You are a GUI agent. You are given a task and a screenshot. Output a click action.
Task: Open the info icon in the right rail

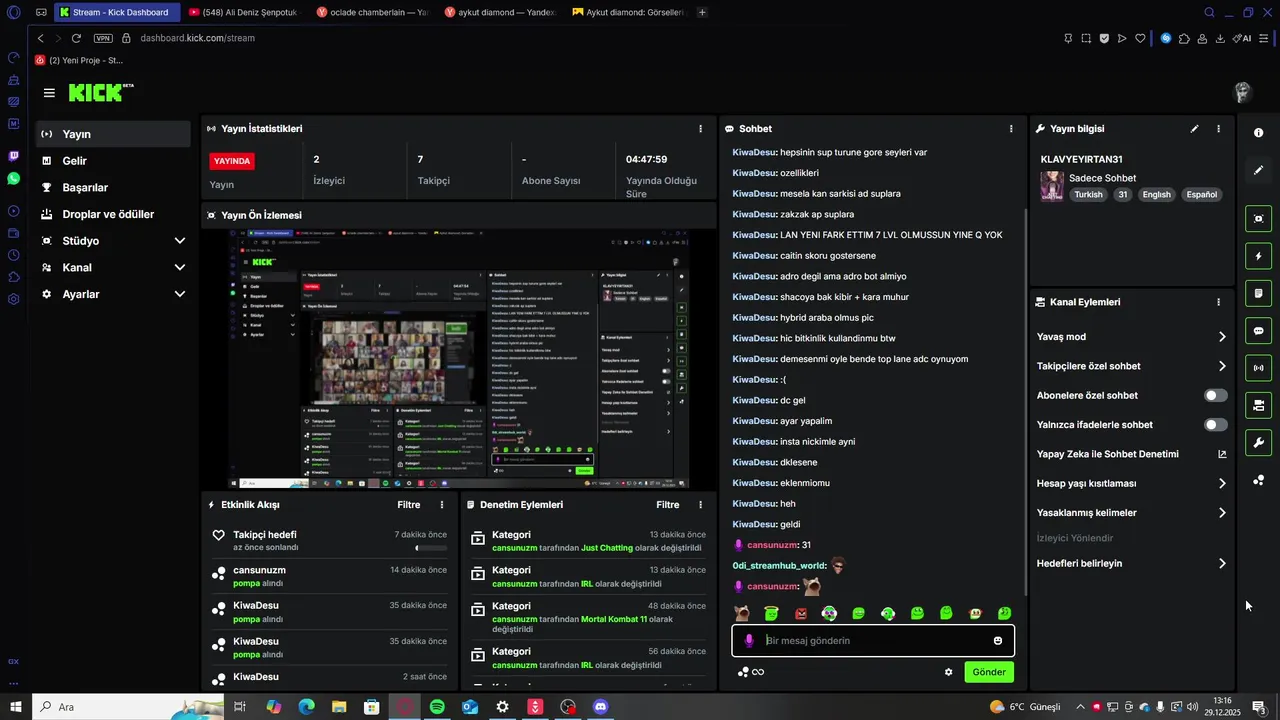1258,133
